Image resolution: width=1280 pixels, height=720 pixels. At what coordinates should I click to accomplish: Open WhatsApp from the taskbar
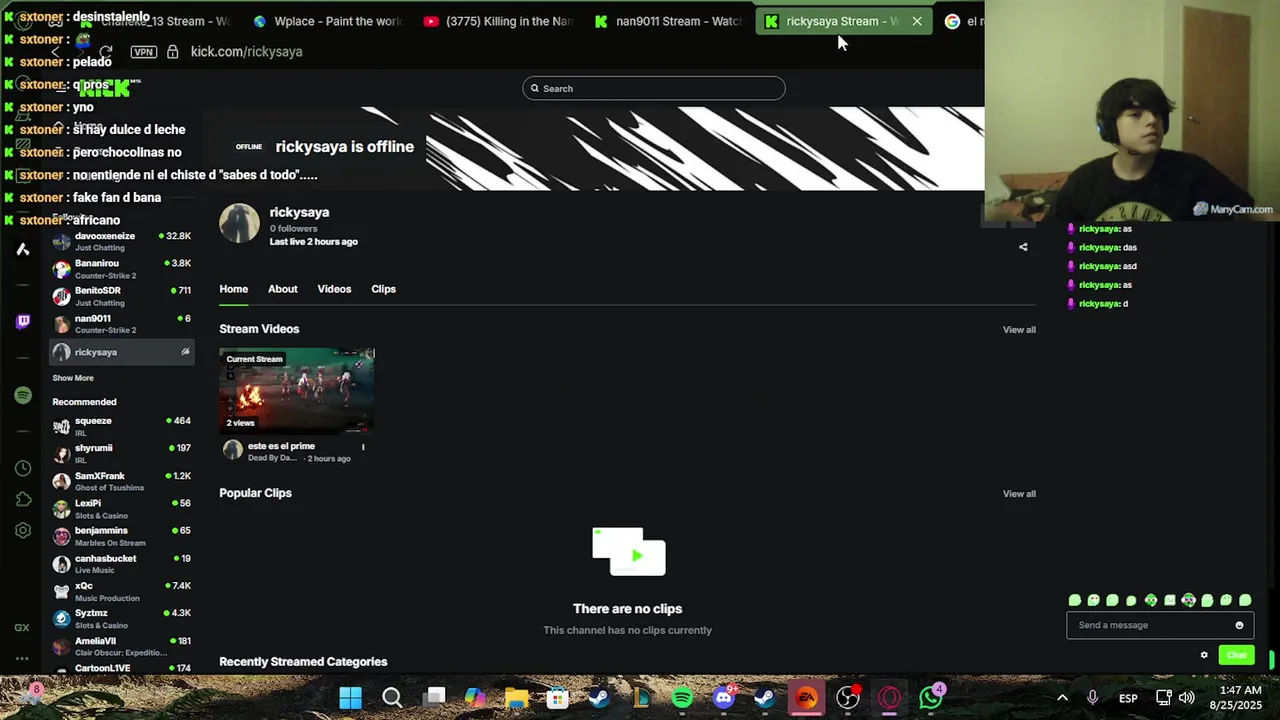pos(931,697)
